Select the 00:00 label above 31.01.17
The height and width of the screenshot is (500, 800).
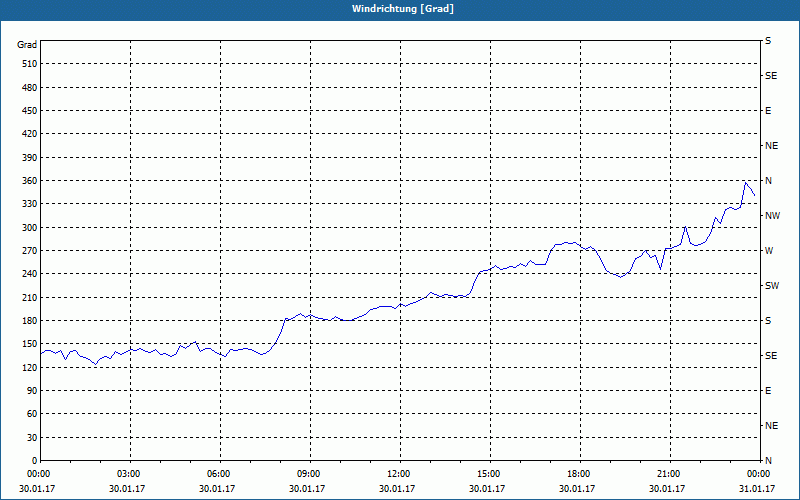tap(758, 474)
